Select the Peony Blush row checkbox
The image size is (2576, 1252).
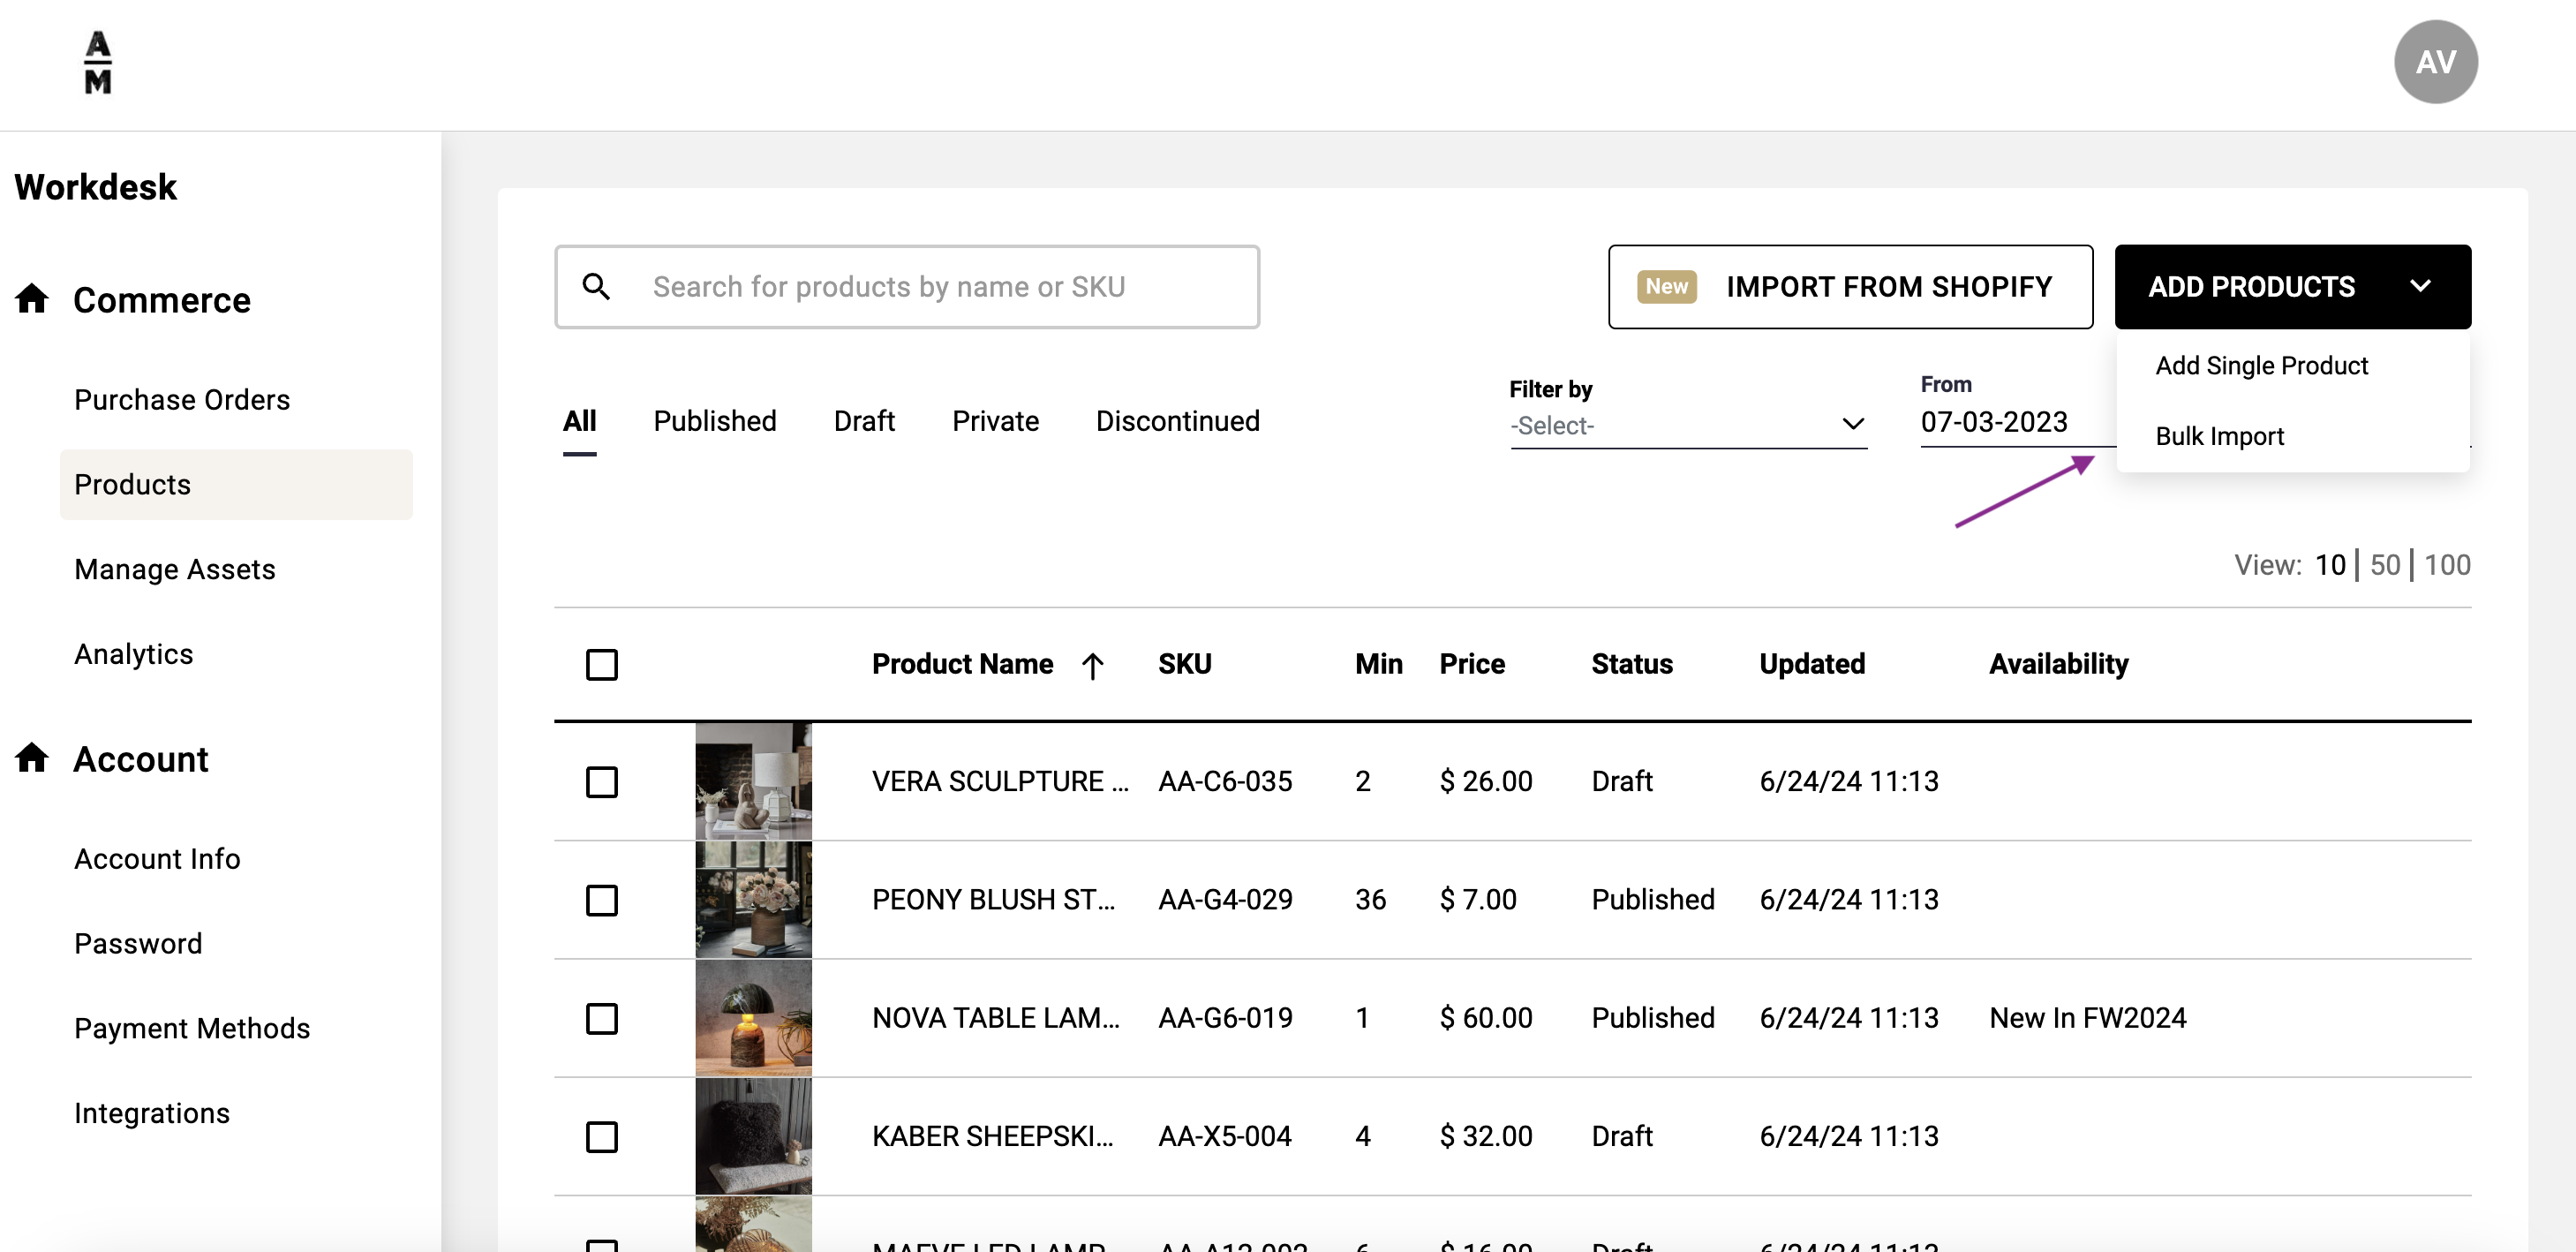point(602,900)
